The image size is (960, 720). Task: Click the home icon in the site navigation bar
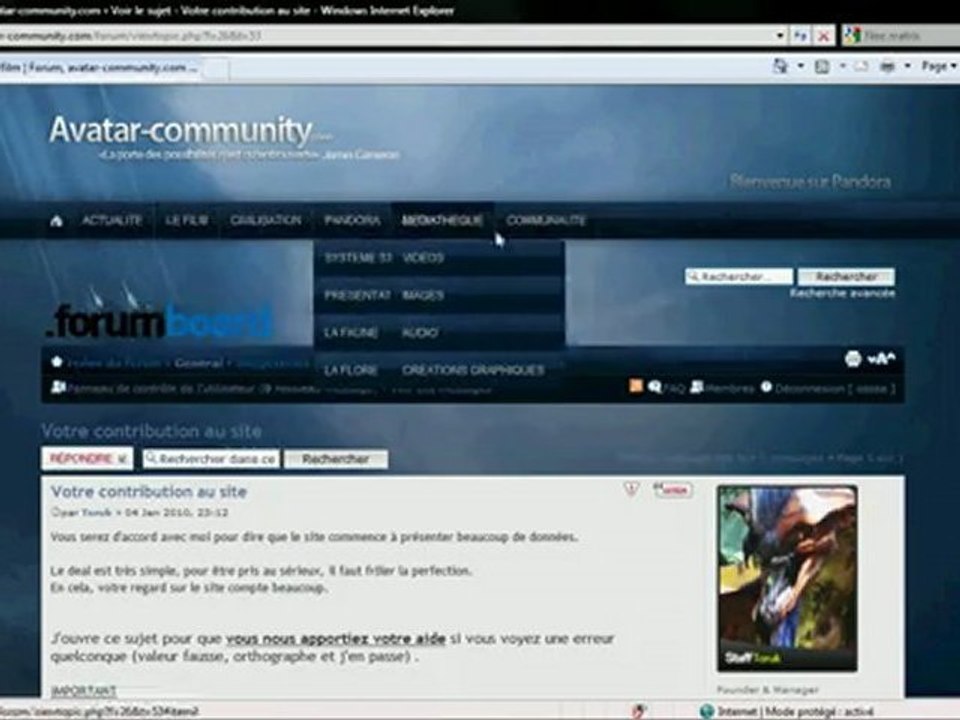point(56,220)
